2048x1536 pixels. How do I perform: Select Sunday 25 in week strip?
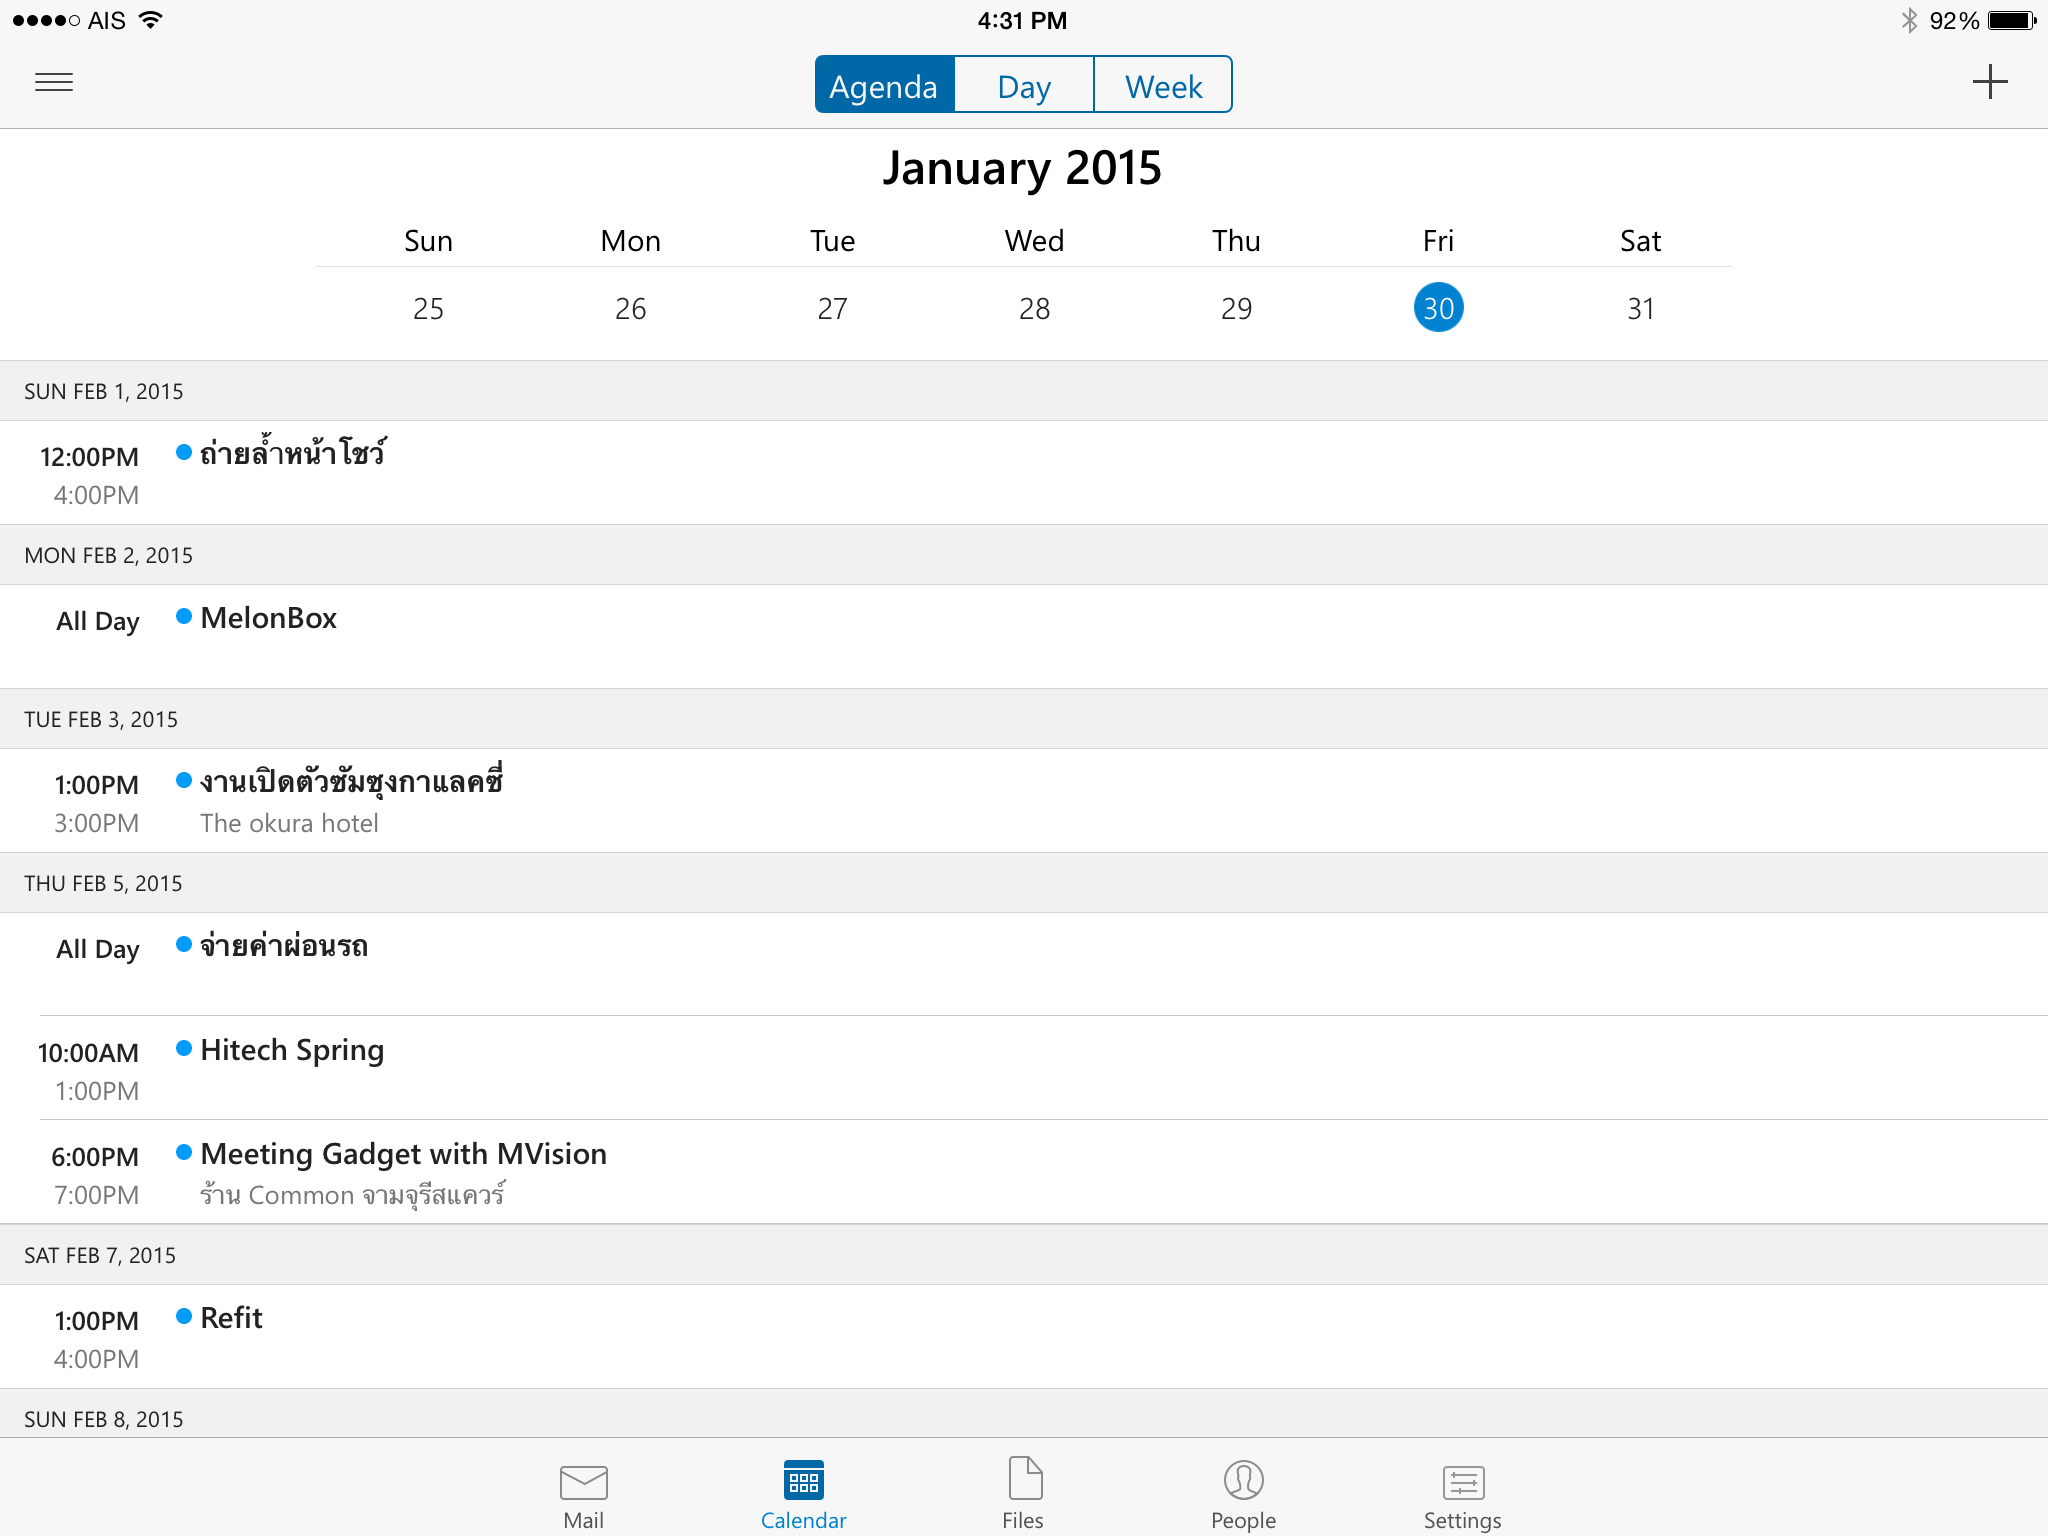tap(428, 308)
